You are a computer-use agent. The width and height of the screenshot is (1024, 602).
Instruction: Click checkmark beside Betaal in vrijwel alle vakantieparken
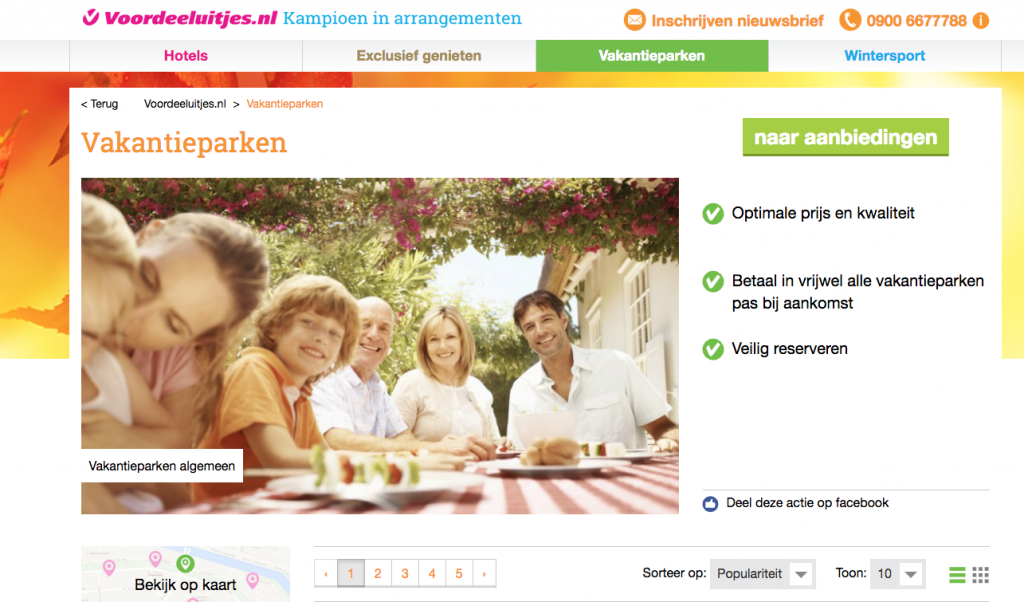pyautogui.click(x=712, y=281)
